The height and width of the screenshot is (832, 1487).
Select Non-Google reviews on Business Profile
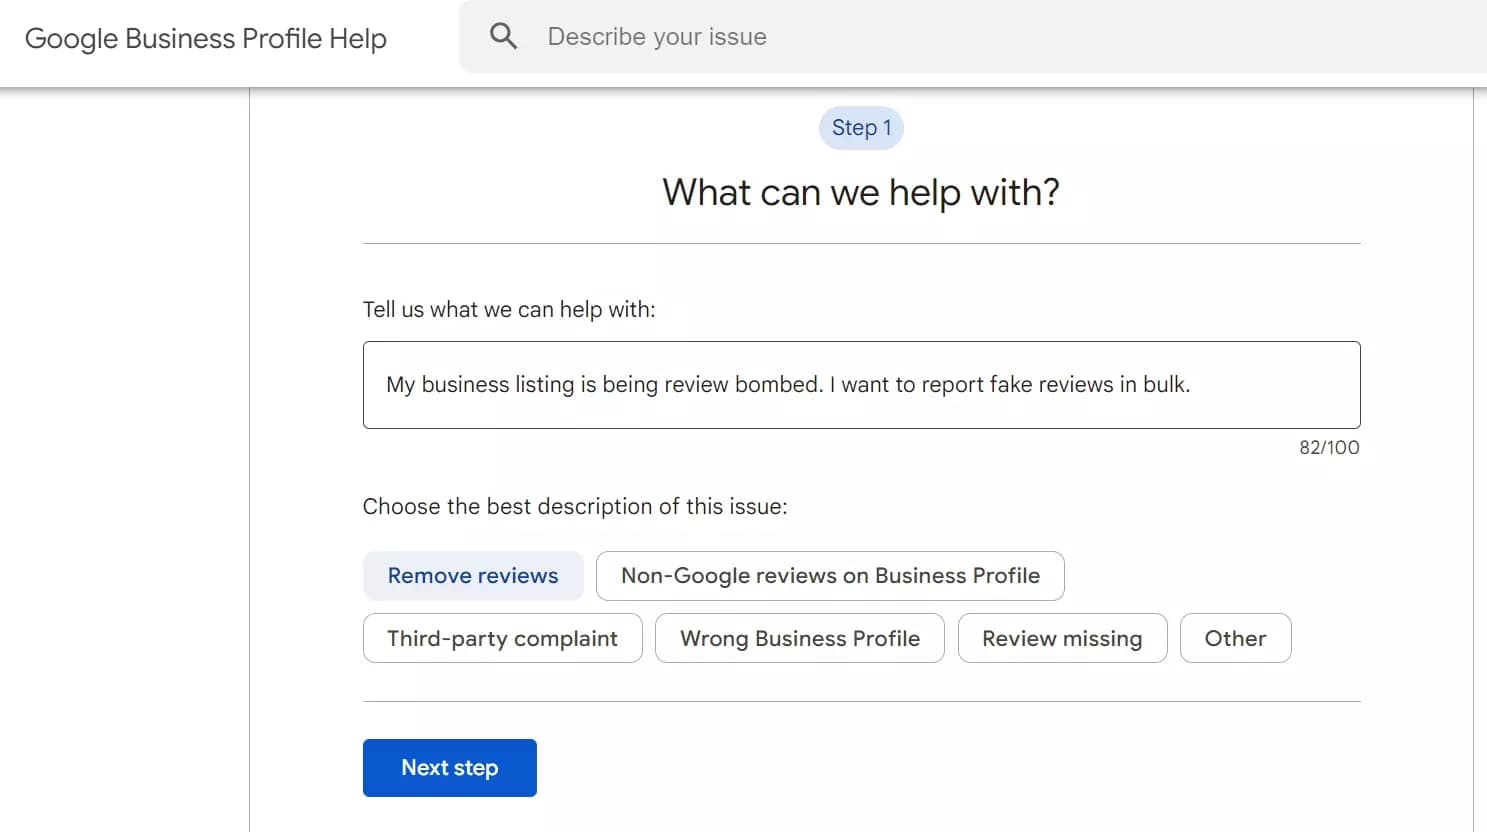(x=829, y=576)
